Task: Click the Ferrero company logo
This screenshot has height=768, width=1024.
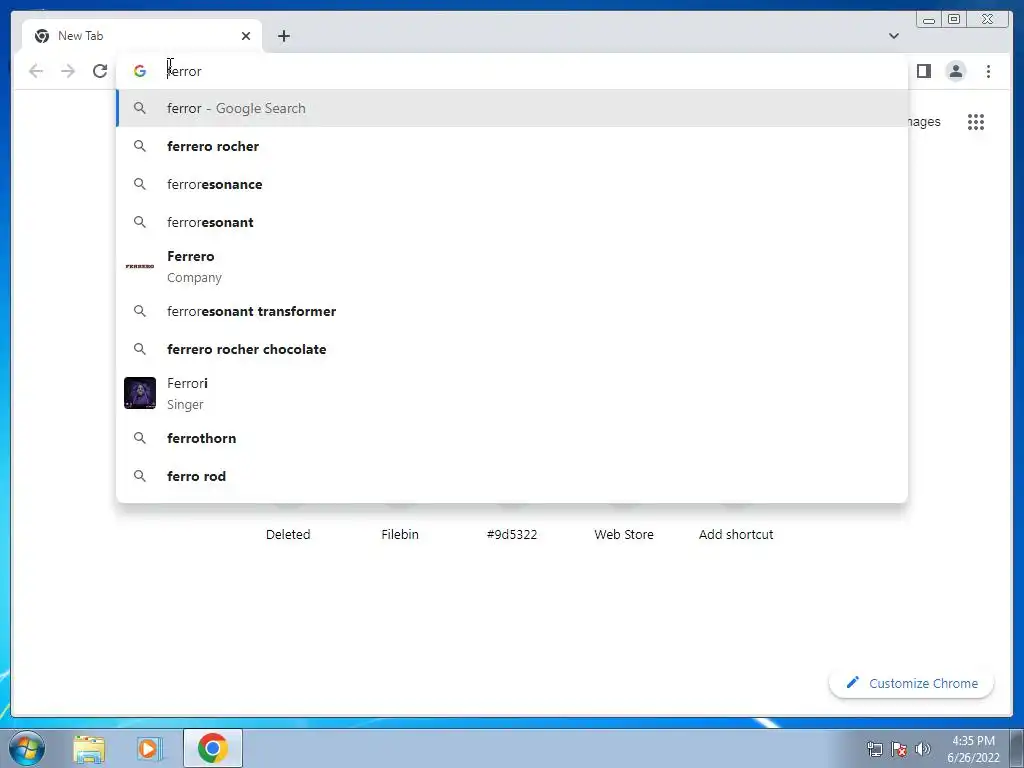Action: point(140,266)
